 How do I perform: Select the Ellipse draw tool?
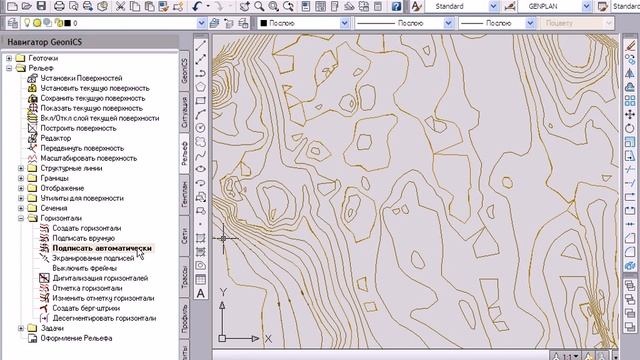(x=200, y=169)
